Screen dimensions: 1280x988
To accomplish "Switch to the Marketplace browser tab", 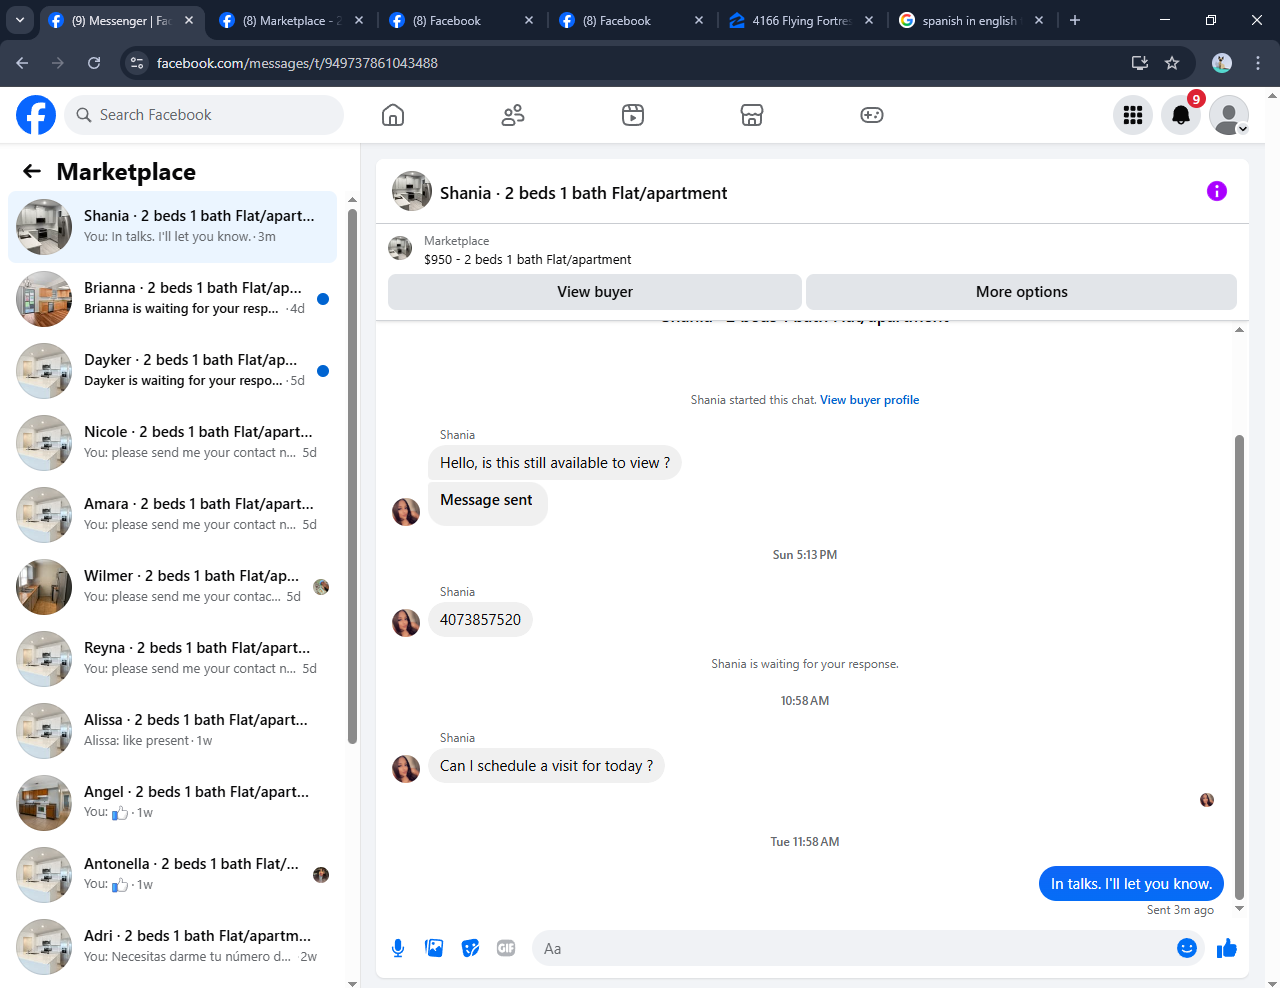I will 291,20.
